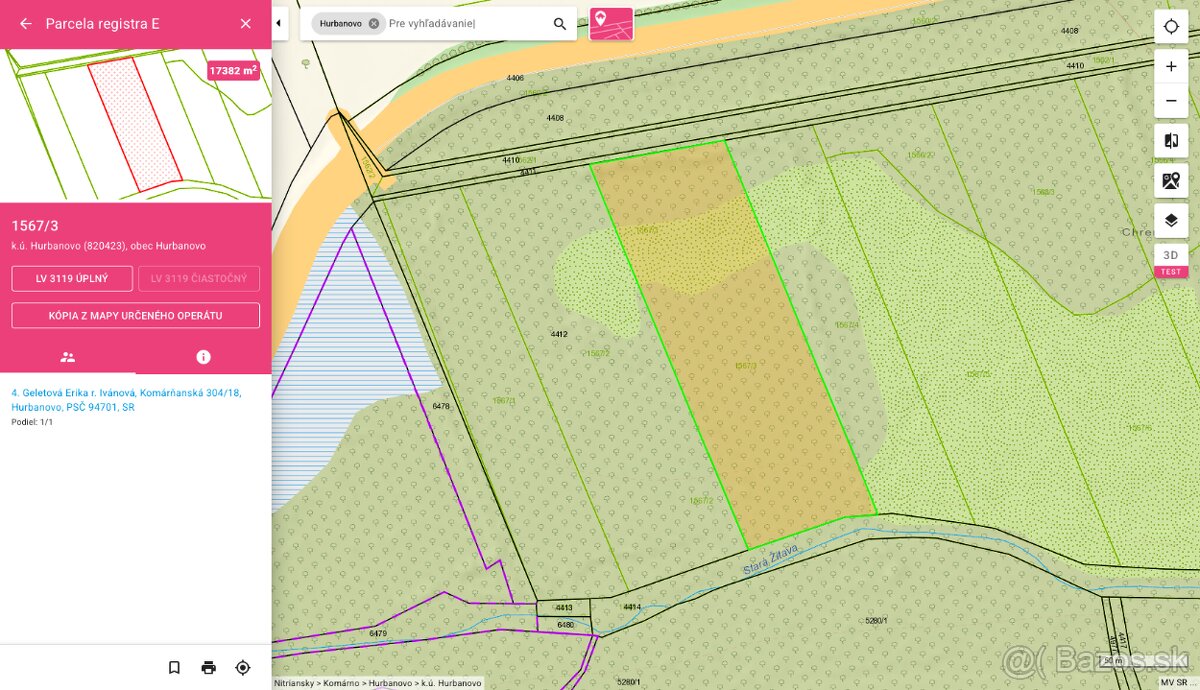Click the 1567/3 parcel title
1200x690 pixels.
point(35,226)
